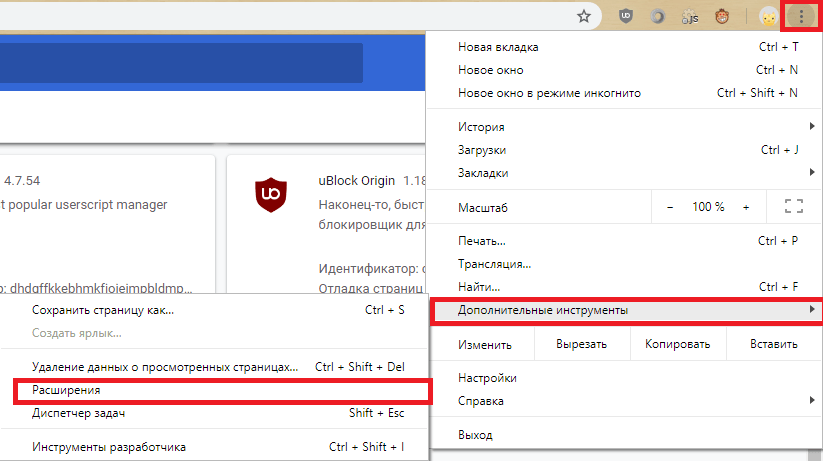Open the uBlock Origin toolbar extension
This screenshot has width=823, height=461.
626,16
